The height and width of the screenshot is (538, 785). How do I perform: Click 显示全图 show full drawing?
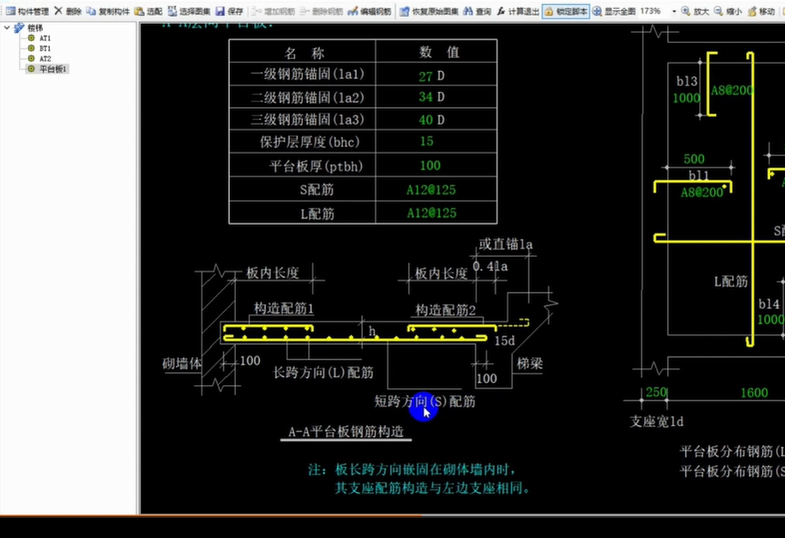tap(614, 11)
